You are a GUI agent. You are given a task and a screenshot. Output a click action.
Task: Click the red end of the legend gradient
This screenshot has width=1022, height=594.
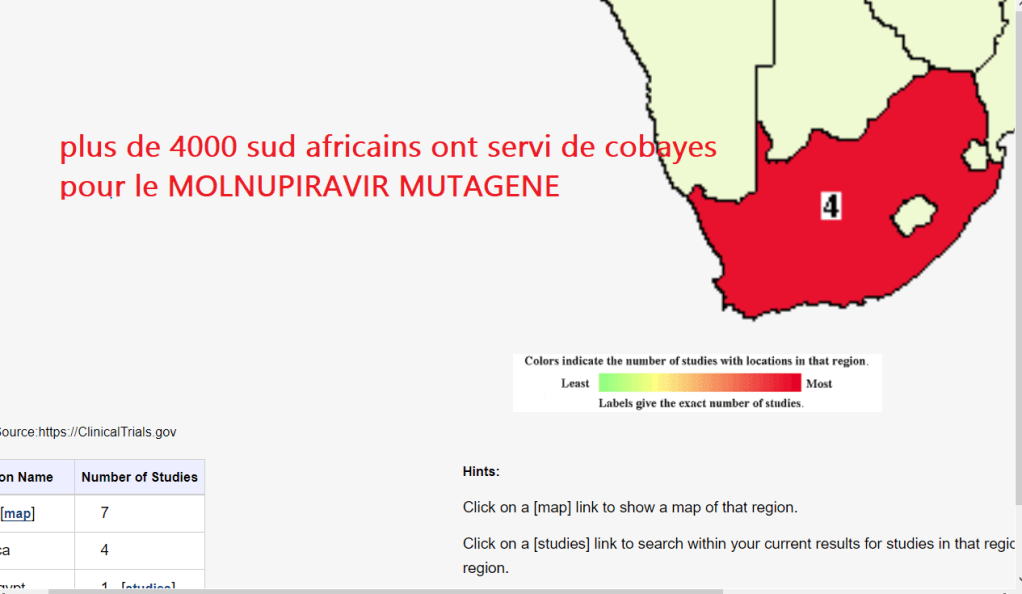(x=788, y=382)
